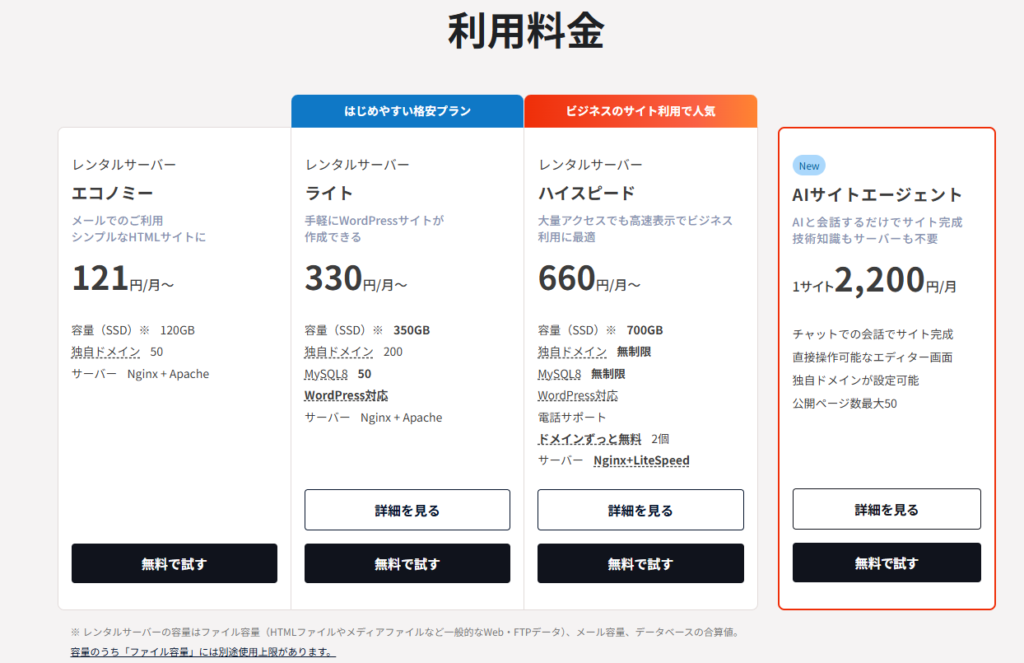Click 無料で試す under the エコノミー plan

pos(174,563)
